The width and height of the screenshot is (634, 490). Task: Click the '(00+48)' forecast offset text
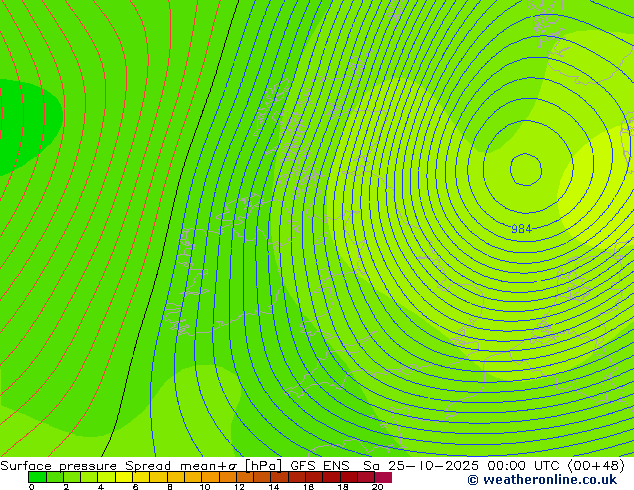tap(596, 466)
